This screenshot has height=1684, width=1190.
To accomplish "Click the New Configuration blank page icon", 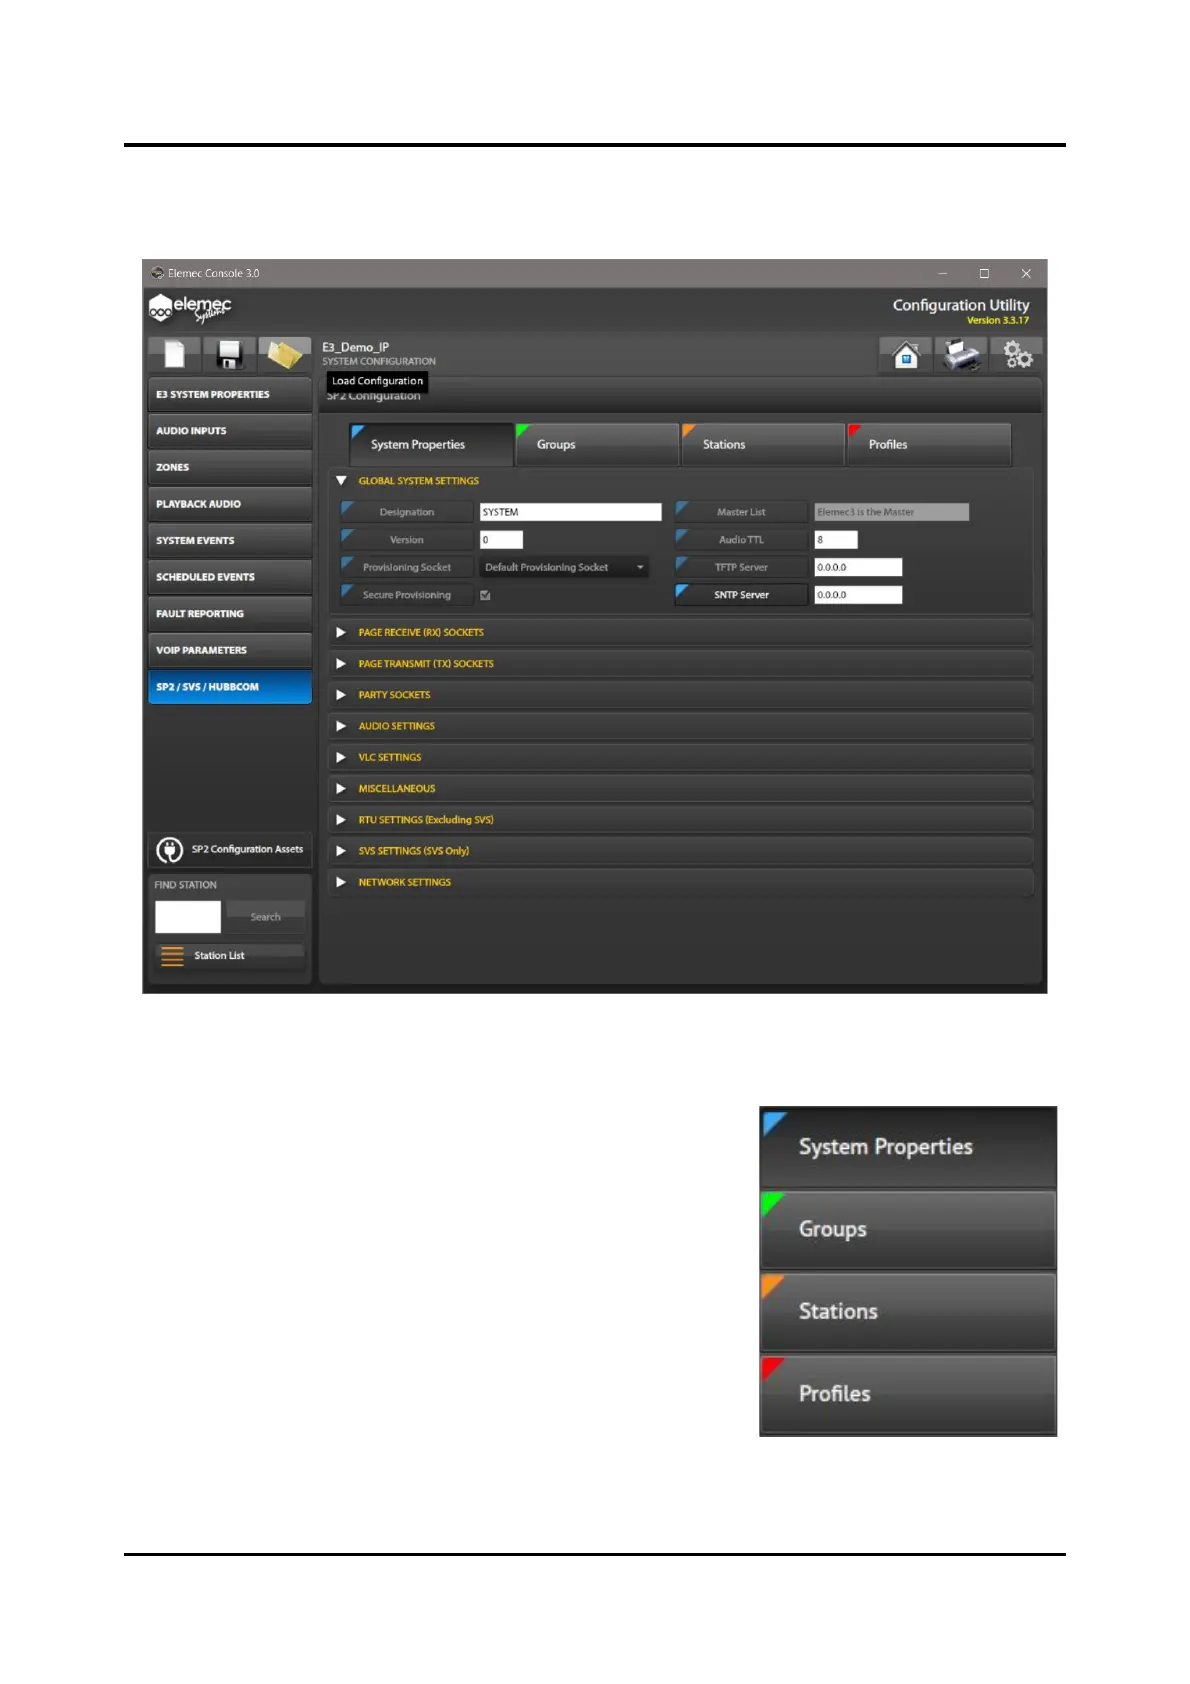I will (x=175, y=354).
